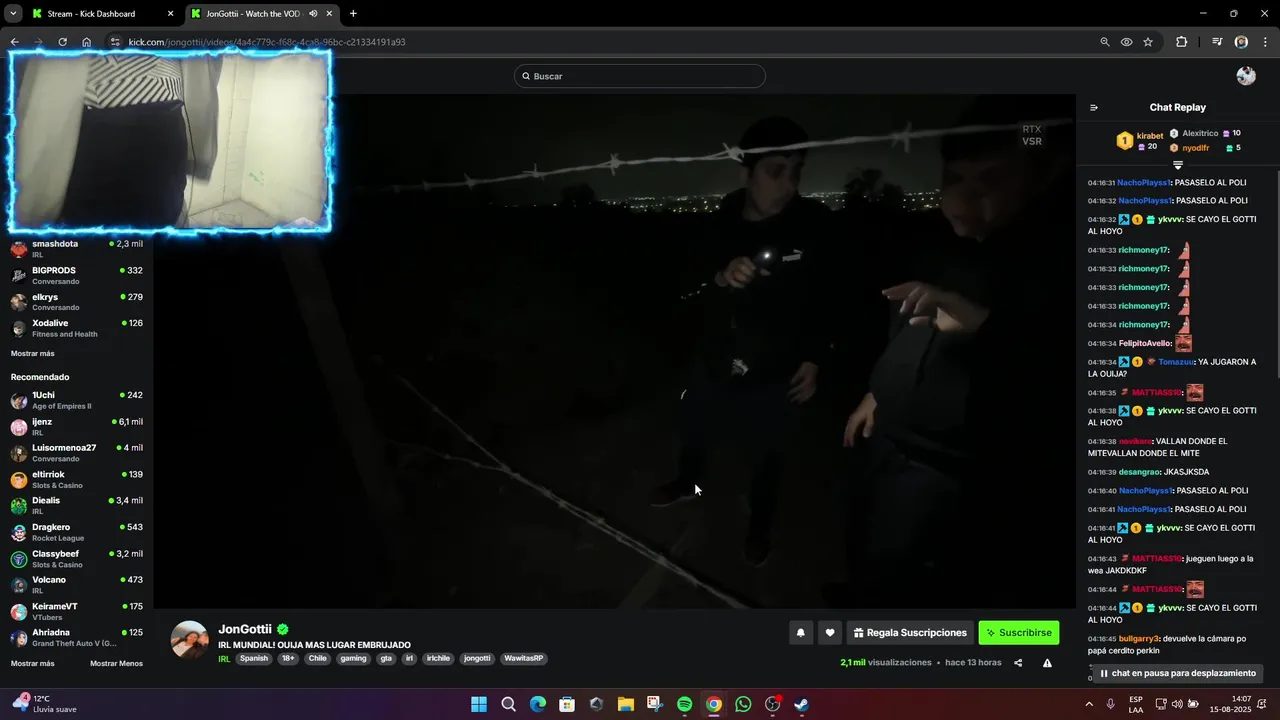The height and width of the screenshot is (720, 1280).
Task: Open Chrome's three-dot menu
Action: point(1266,42)
